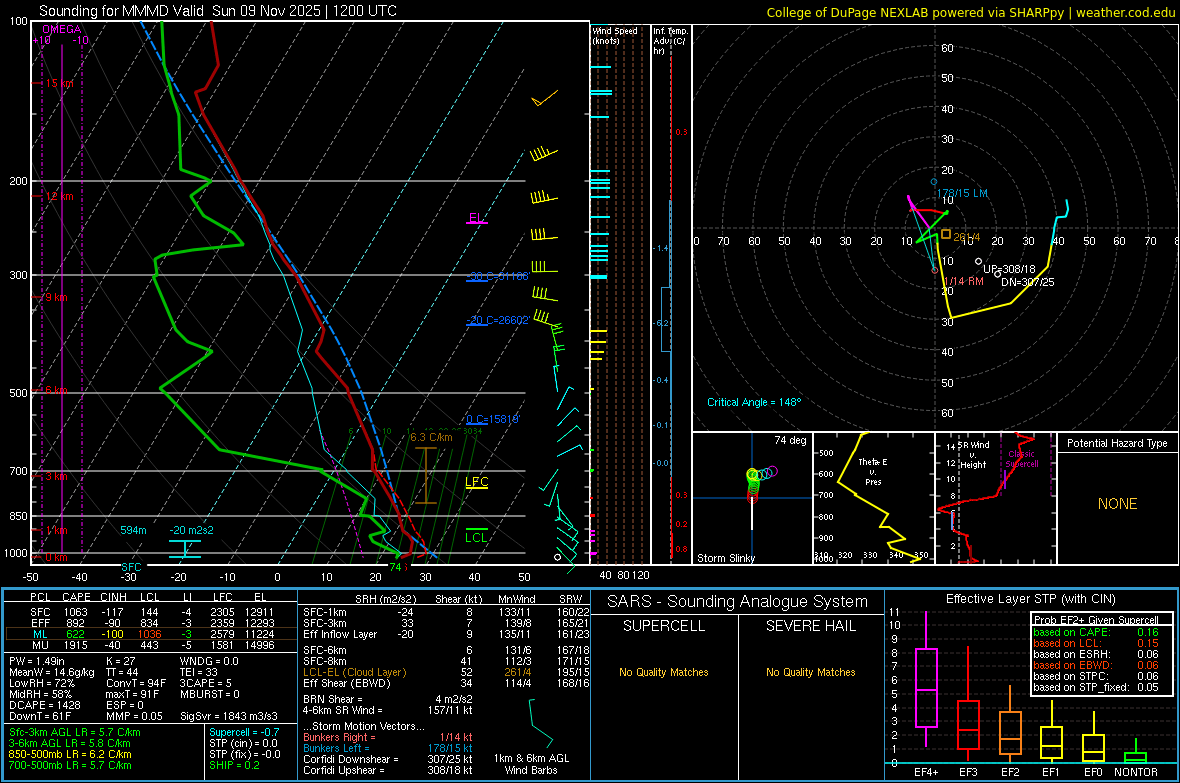This screenshot has height=783, width=1180.
Task: Click the Bunkers Left = 178/15 kt line
Action: (388, 748)
